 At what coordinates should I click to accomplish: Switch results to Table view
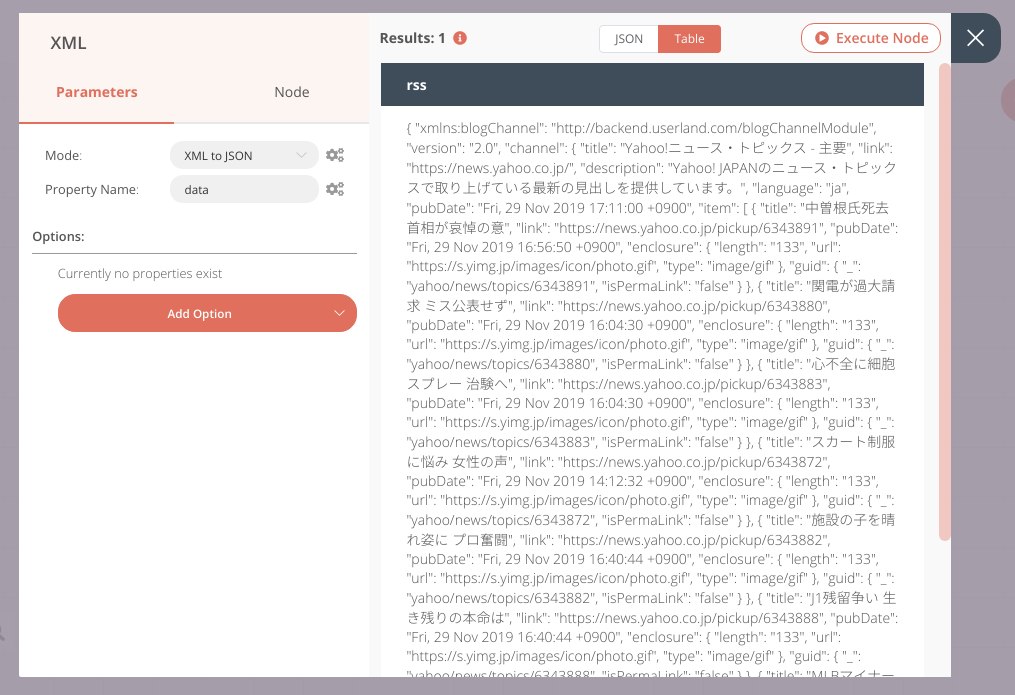pyautogui.click(x=687, y=38)
